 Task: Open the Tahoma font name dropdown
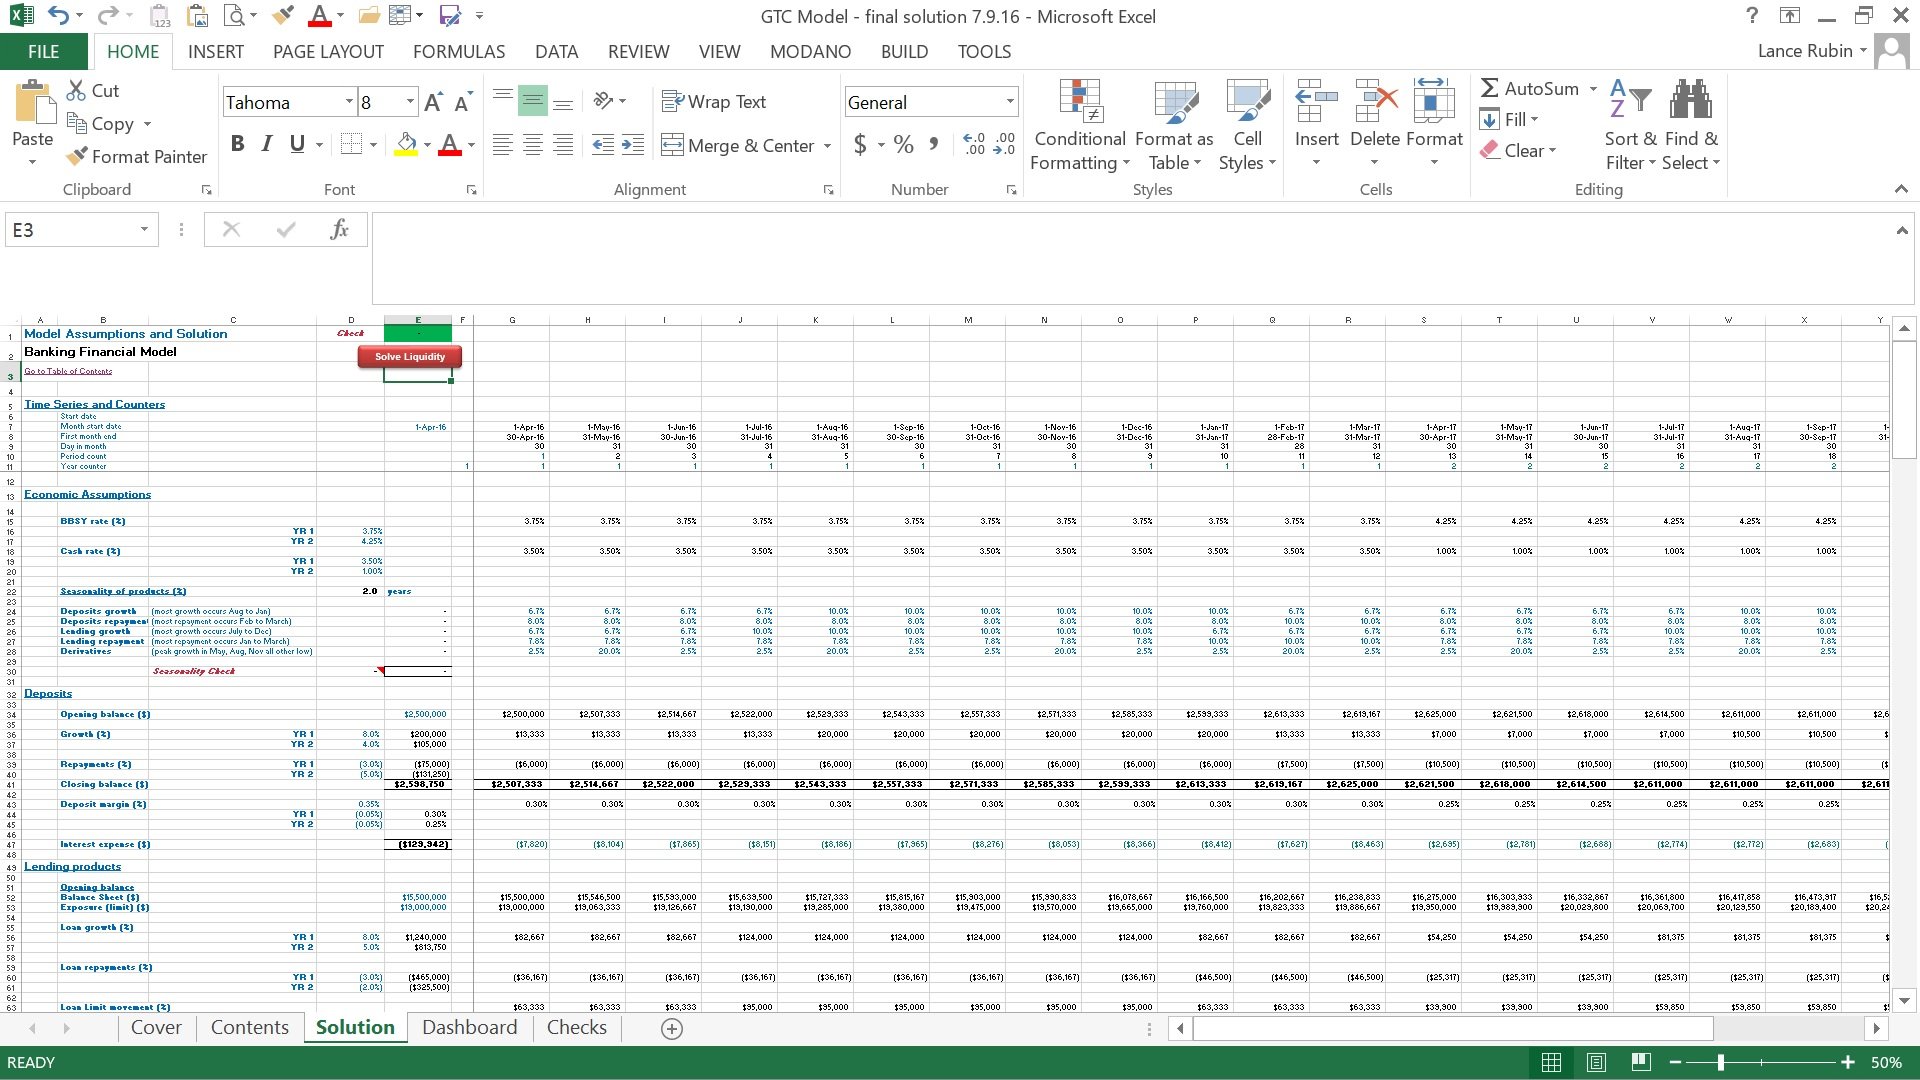click(349, 102)
